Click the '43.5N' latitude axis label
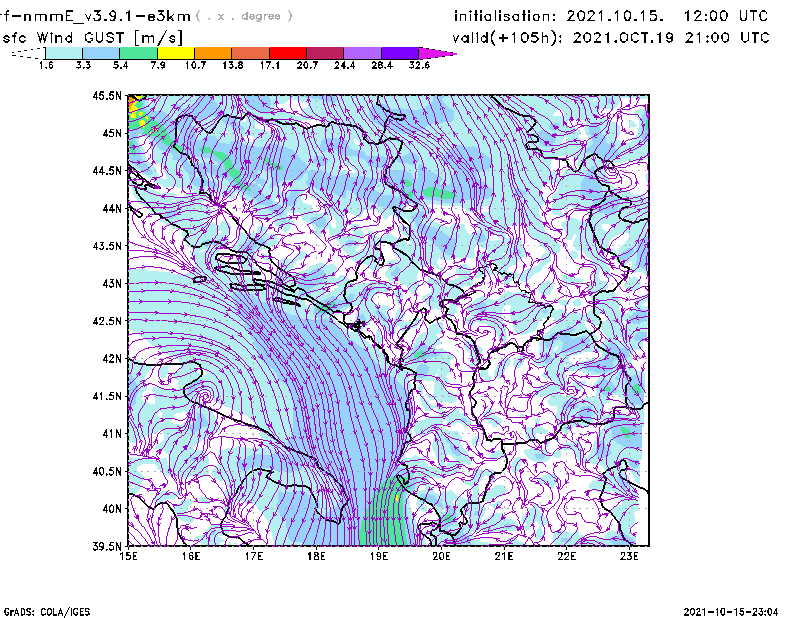Viewport: 800px width, 618px height. pyautogui.click(x=107, y=246)
